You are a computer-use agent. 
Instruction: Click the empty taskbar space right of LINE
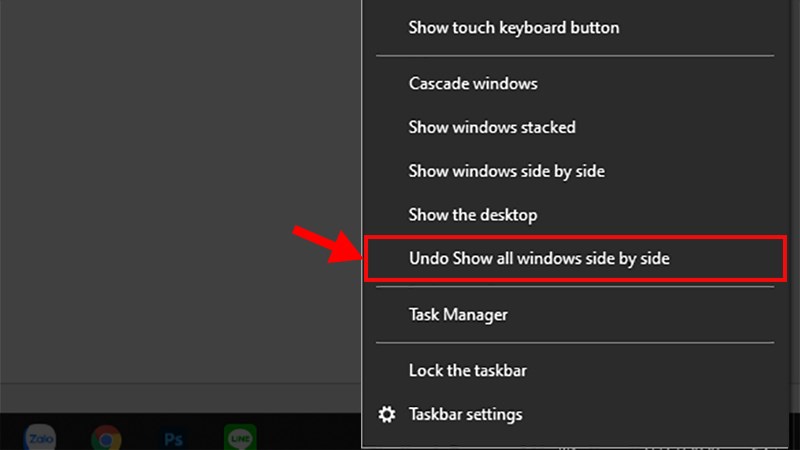(309, 432)
